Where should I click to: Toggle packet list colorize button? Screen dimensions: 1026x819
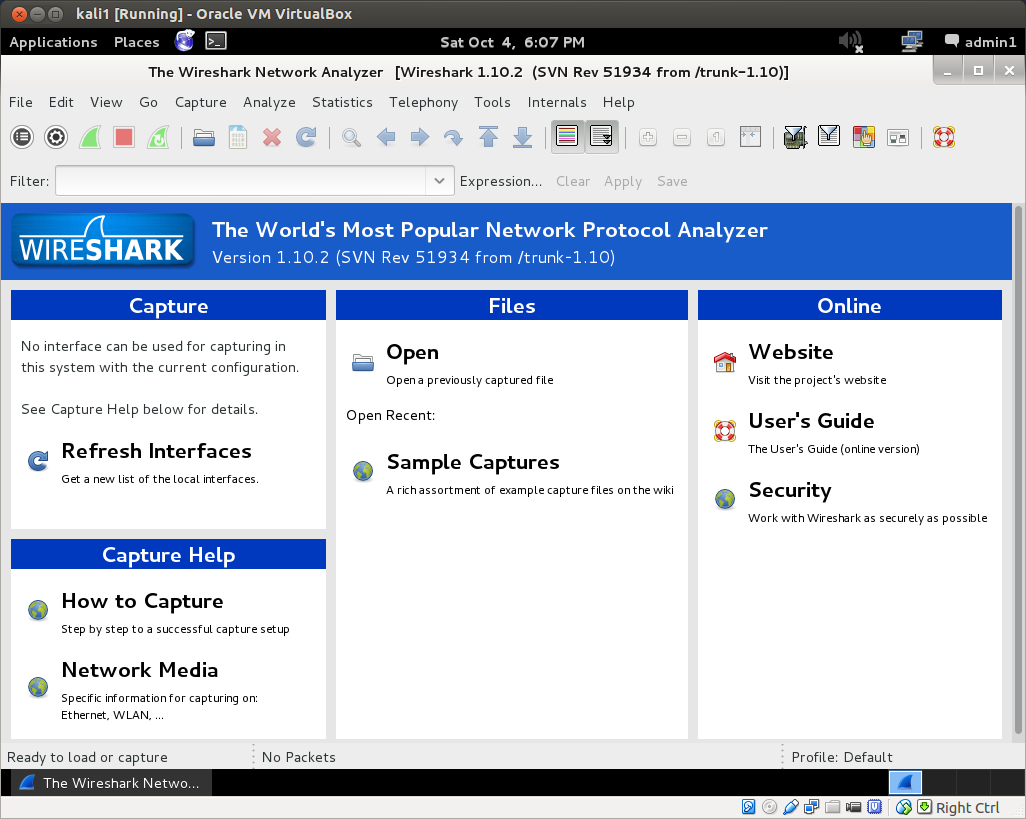(x=567, y=137)
